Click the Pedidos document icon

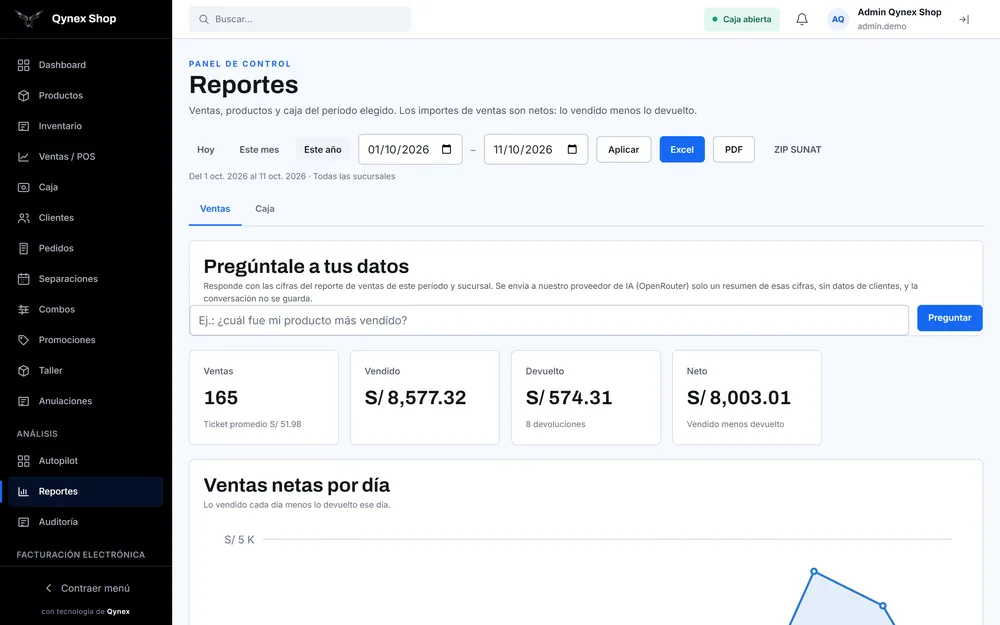[24, 249]
